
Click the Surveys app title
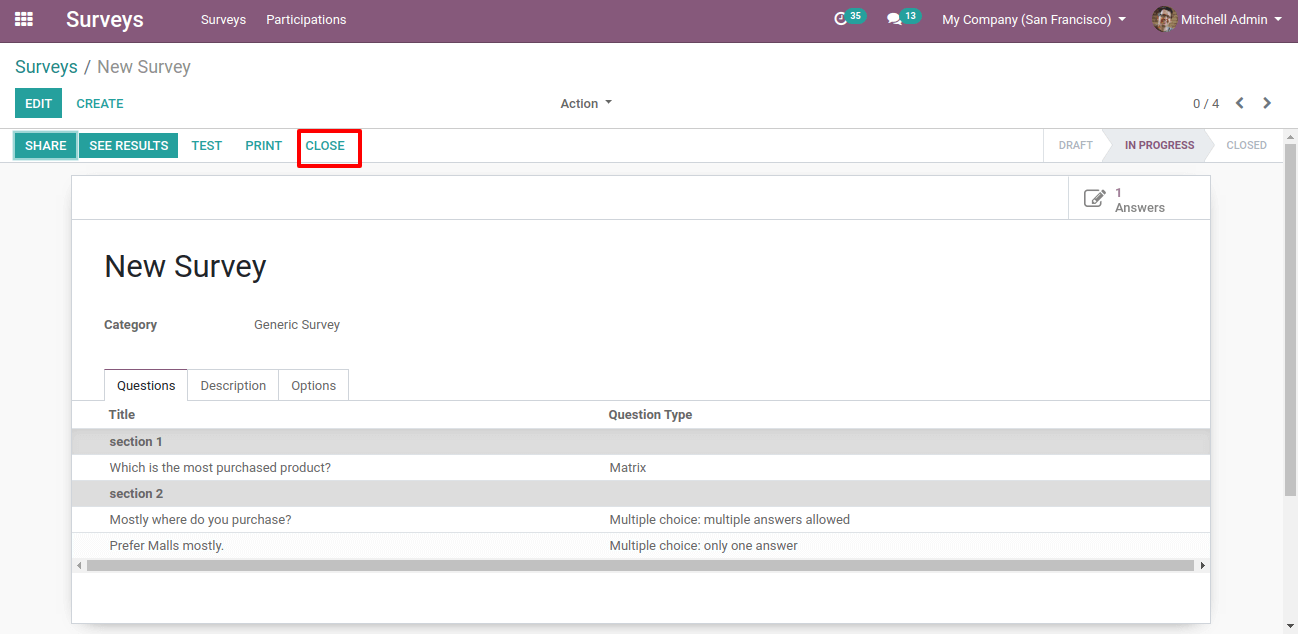105,19
